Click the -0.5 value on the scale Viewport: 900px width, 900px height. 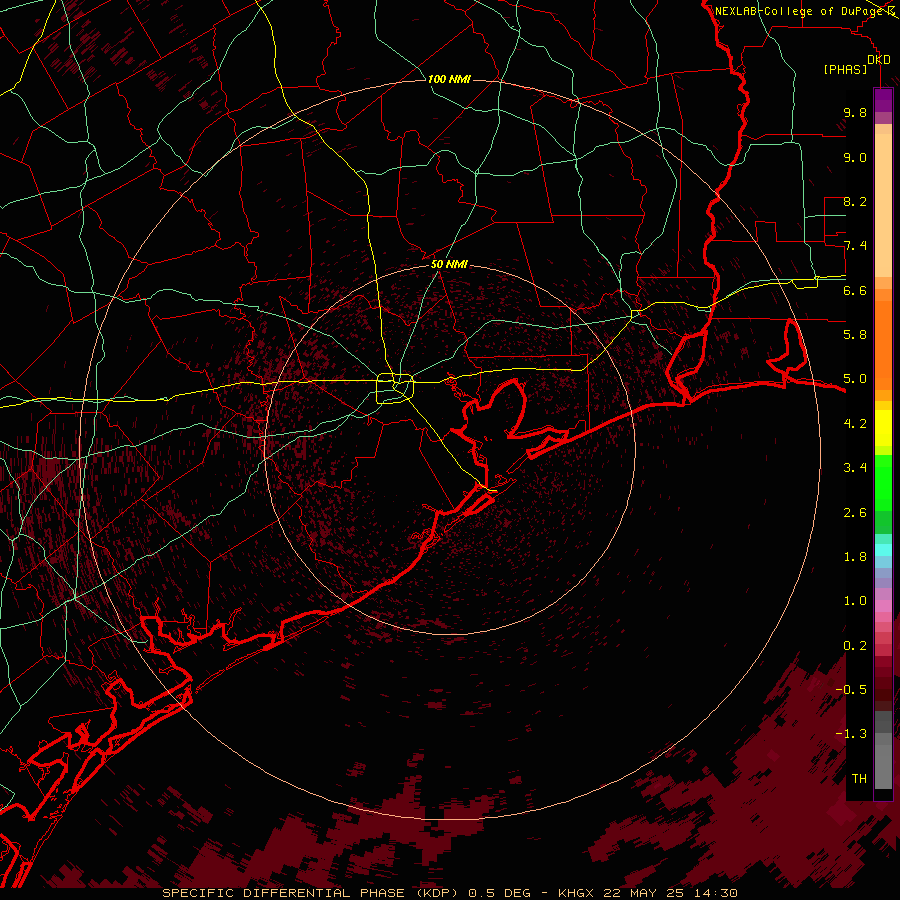pos(851,689)
